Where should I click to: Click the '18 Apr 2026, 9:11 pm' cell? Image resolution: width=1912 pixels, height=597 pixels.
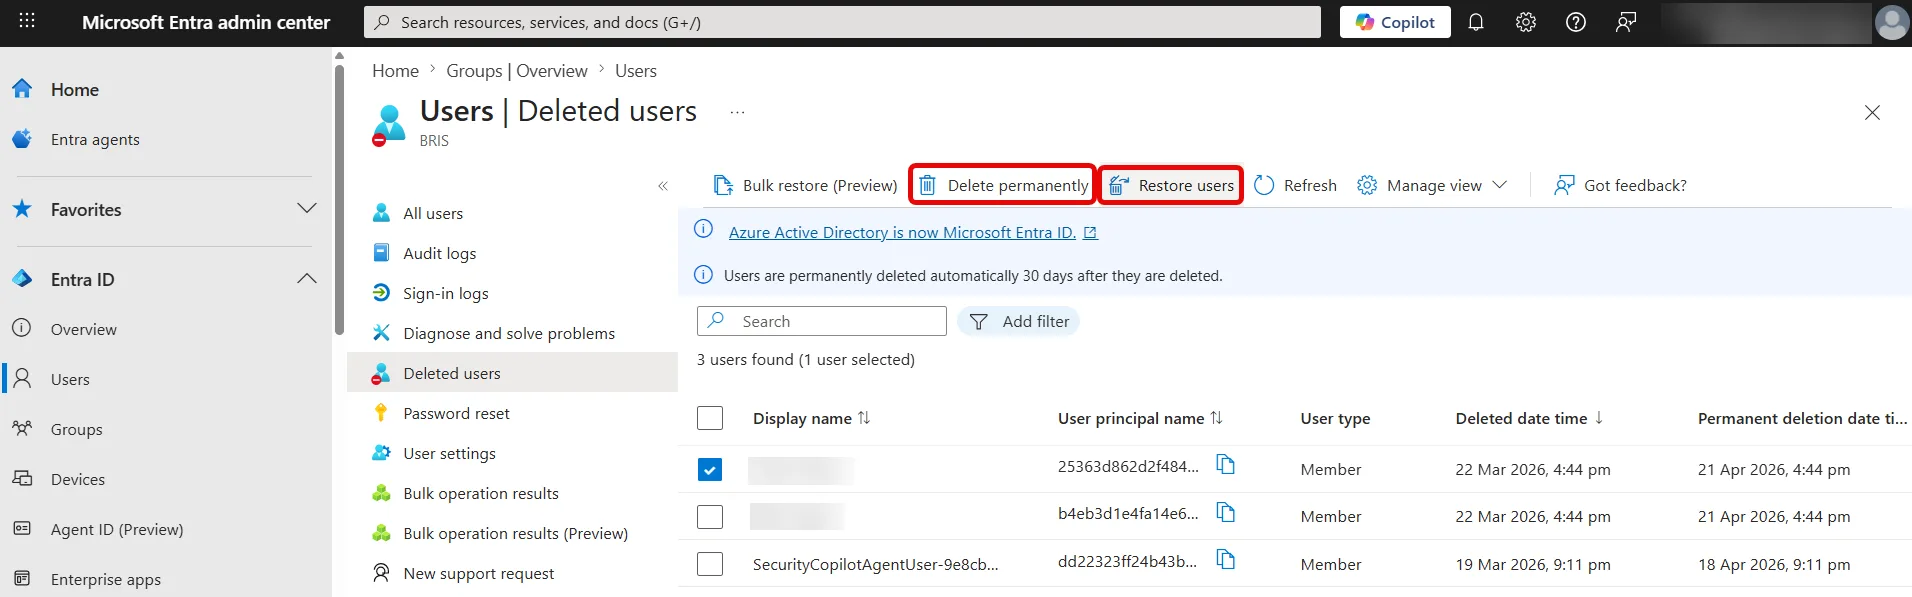click(1774, 564)
